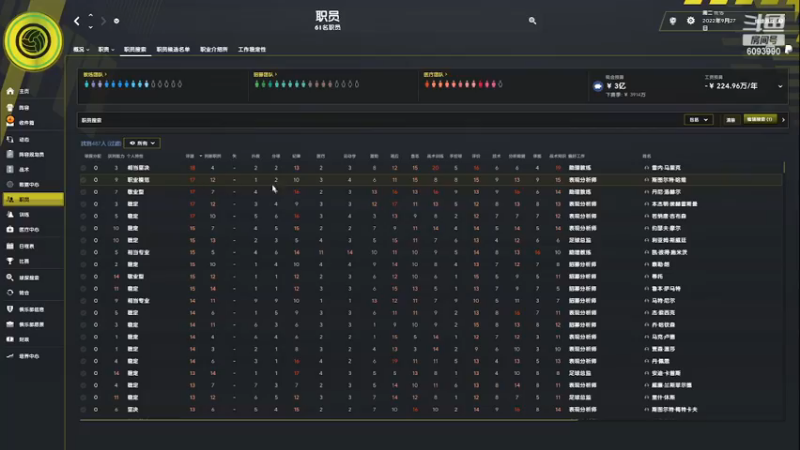Open the Scouting magnifier sidebar item

[33, 278]
